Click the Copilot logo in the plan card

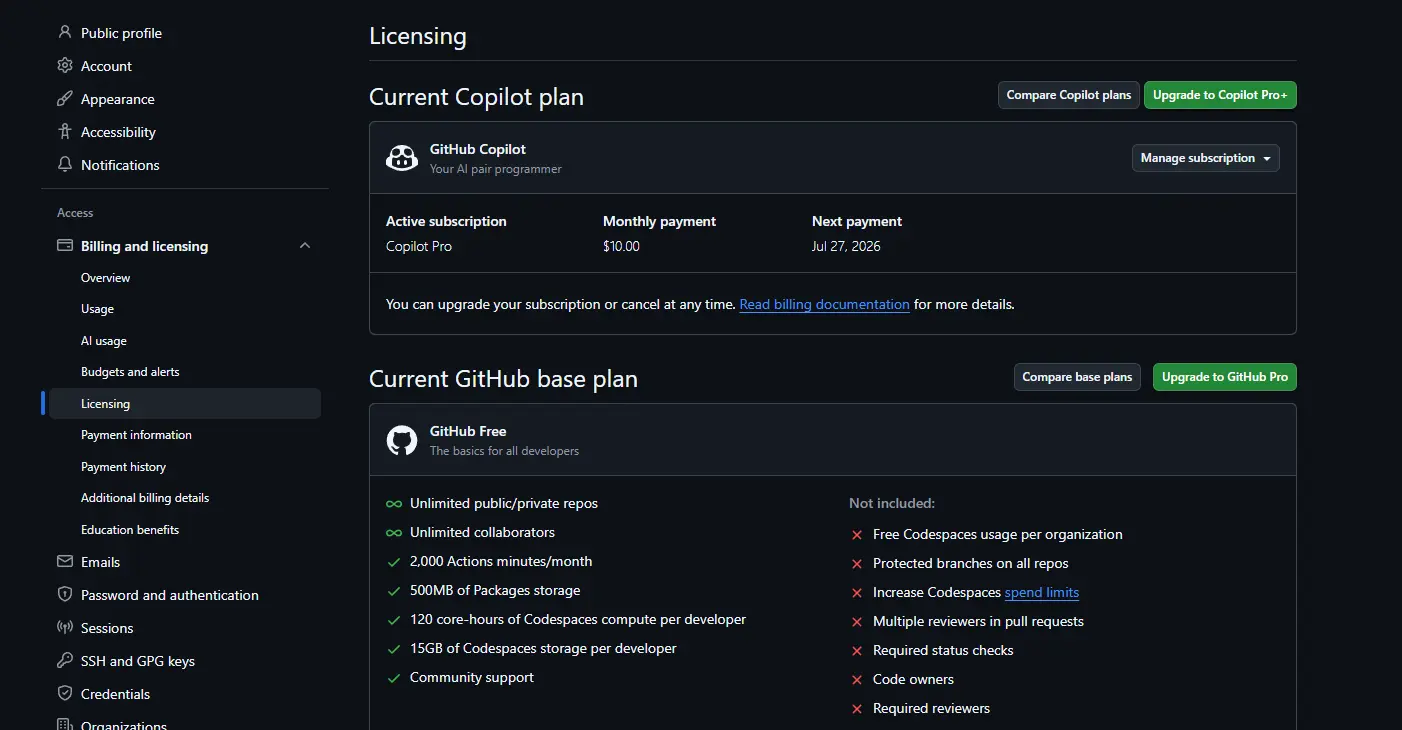402,158
